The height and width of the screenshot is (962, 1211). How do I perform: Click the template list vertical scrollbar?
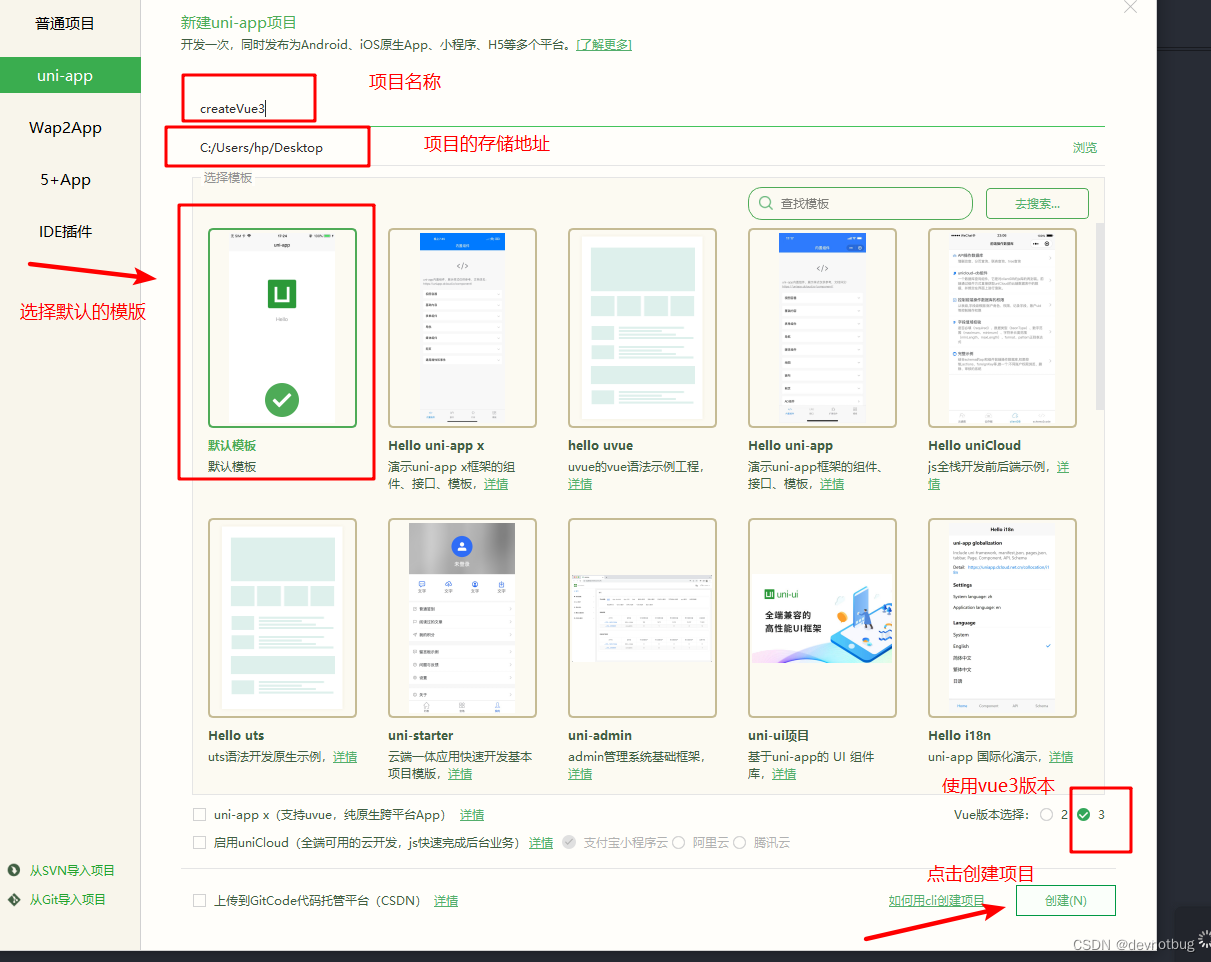pyautogui.click(x=1100, y=315)
